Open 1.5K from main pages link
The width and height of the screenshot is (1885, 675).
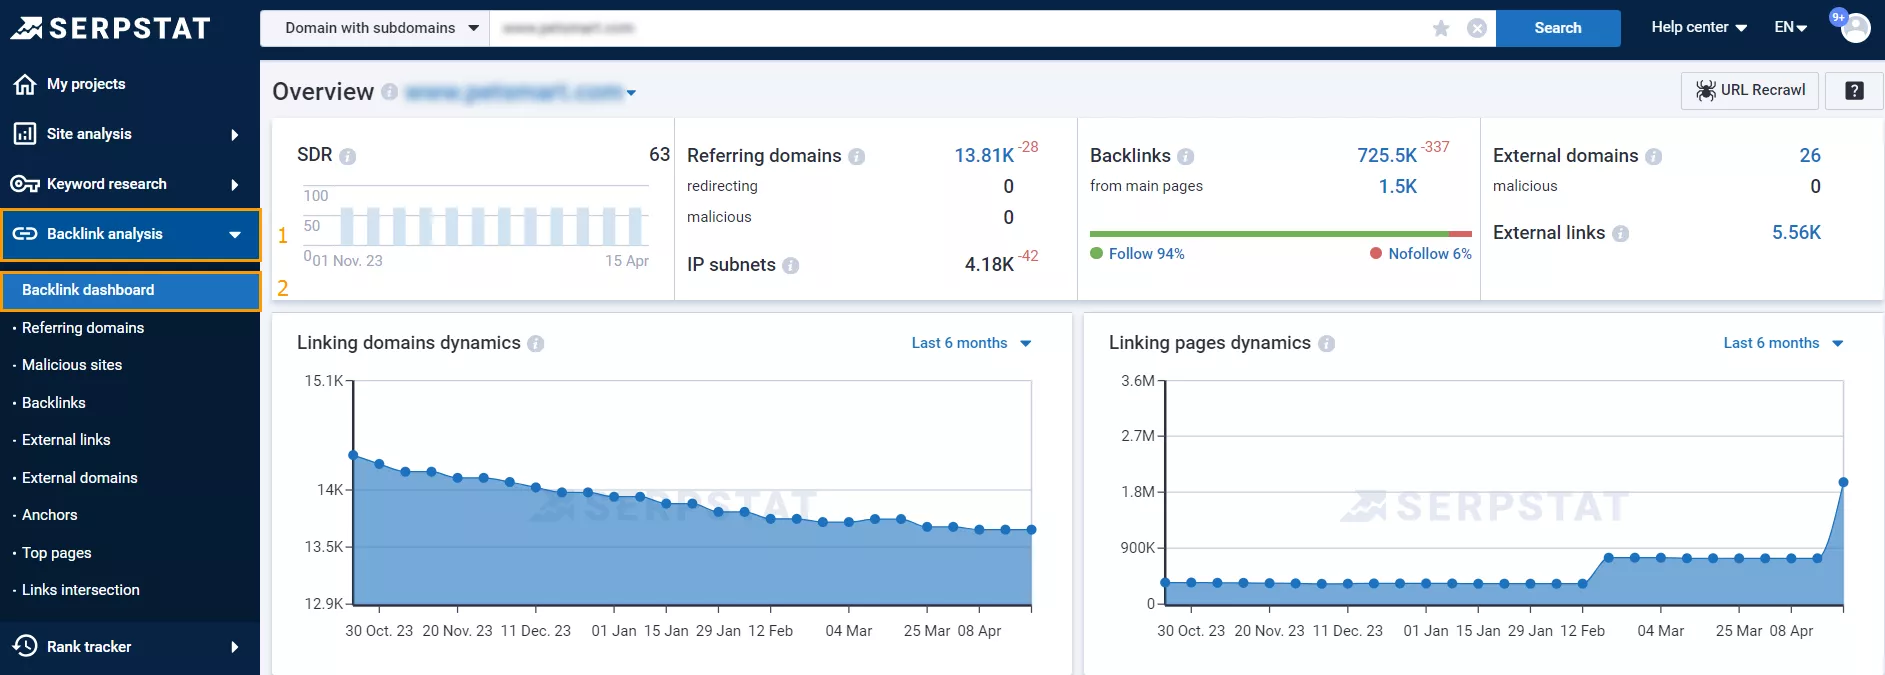point(1398,187)
